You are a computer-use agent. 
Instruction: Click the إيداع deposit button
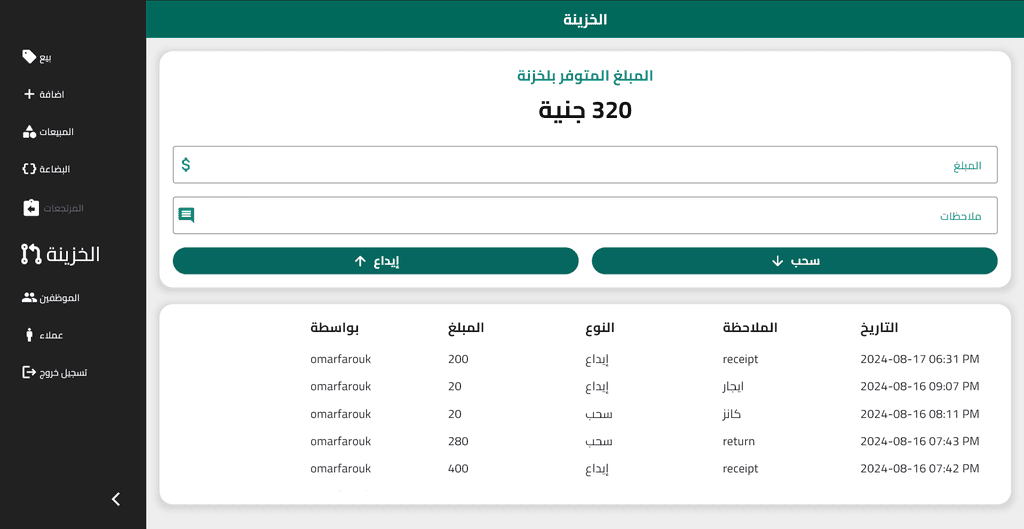pyautogui.click(x=376, y=261)
